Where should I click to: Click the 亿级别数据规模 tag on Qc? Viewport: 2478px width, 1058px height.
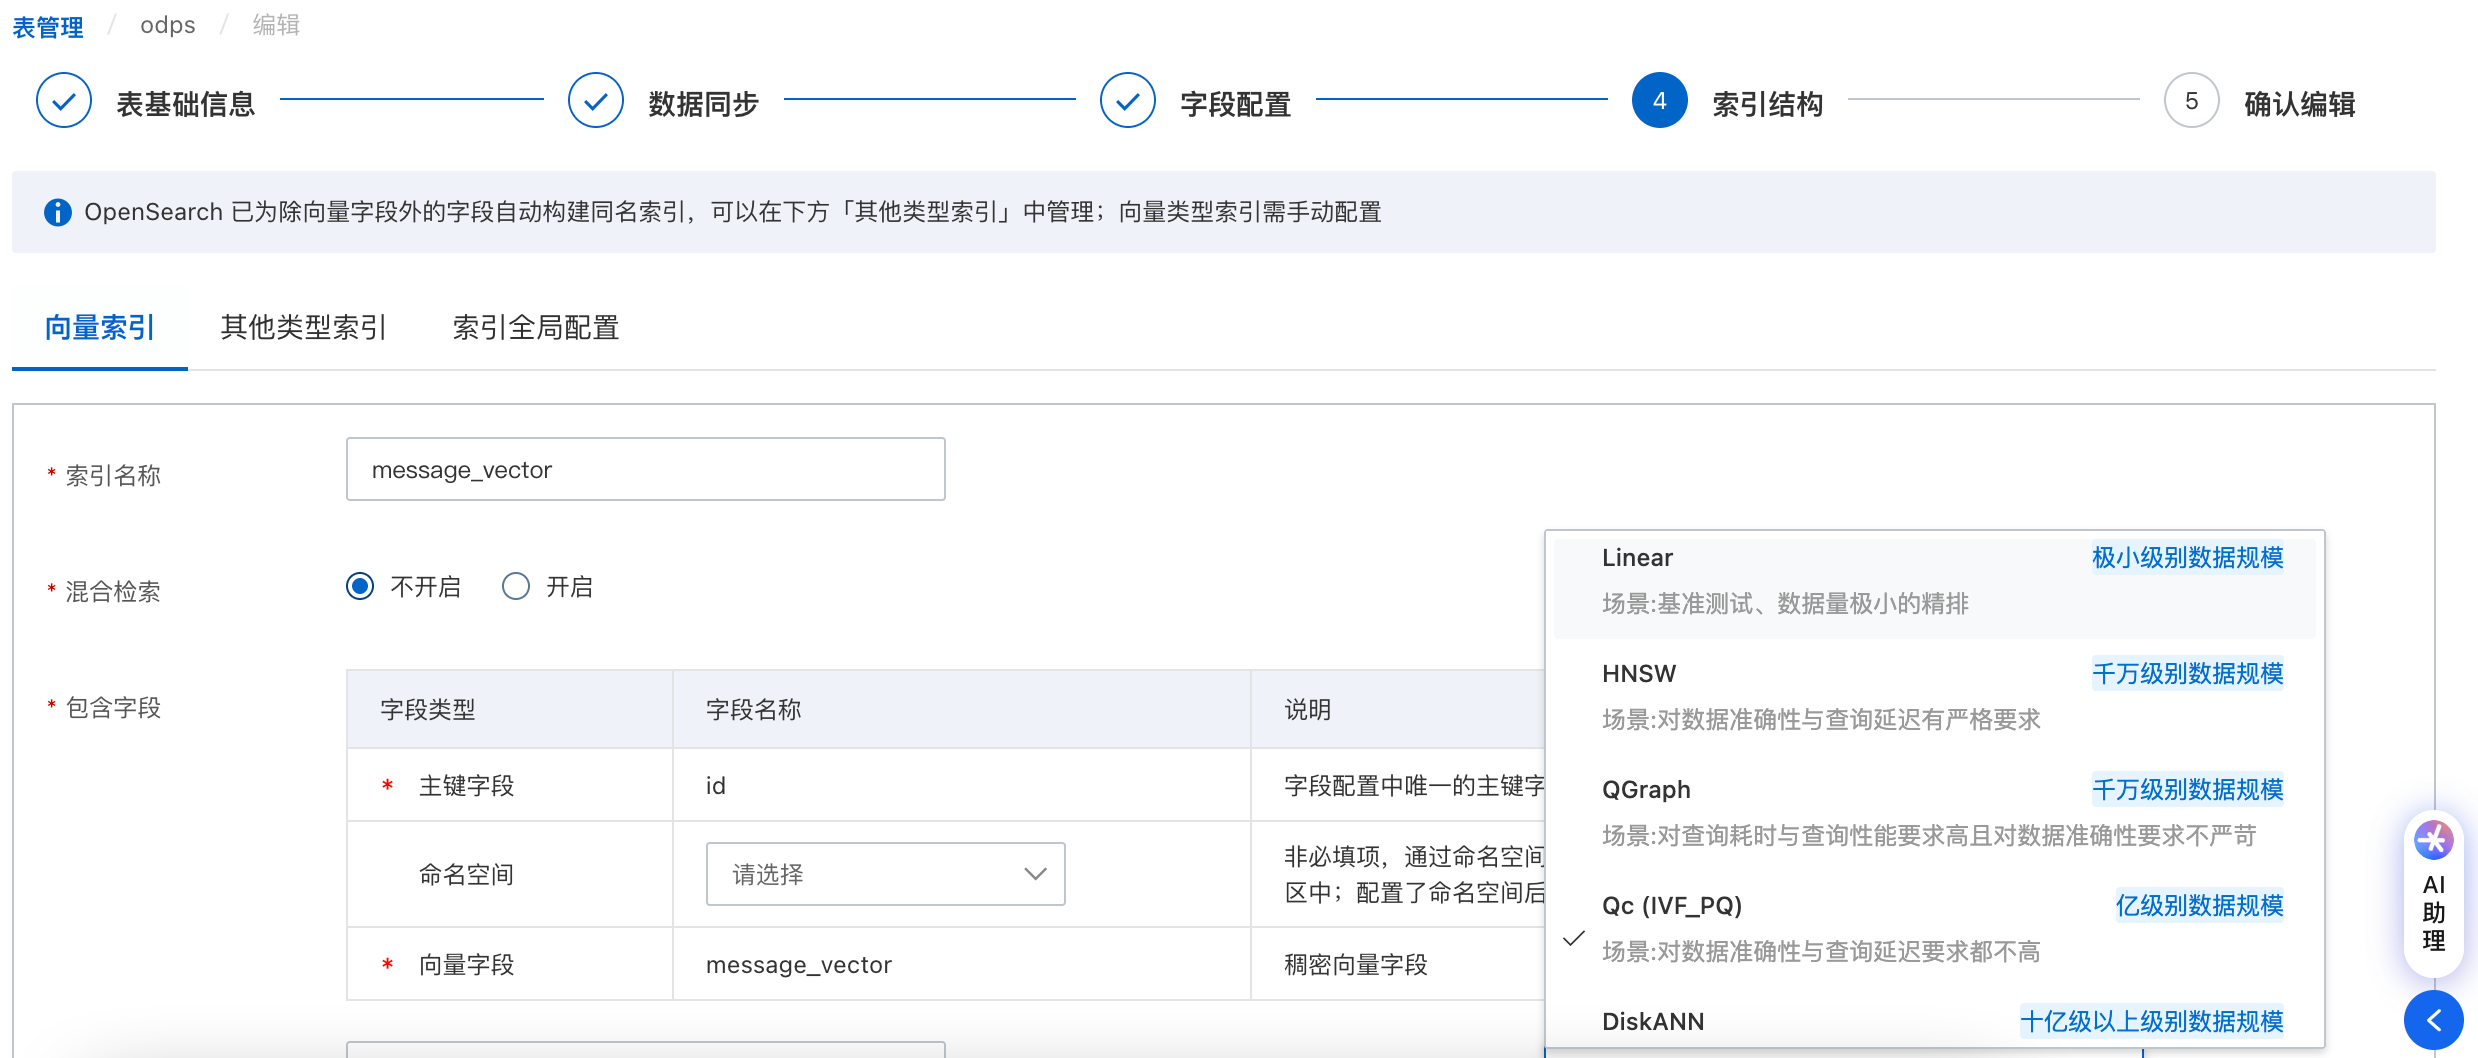point(2200,906)
